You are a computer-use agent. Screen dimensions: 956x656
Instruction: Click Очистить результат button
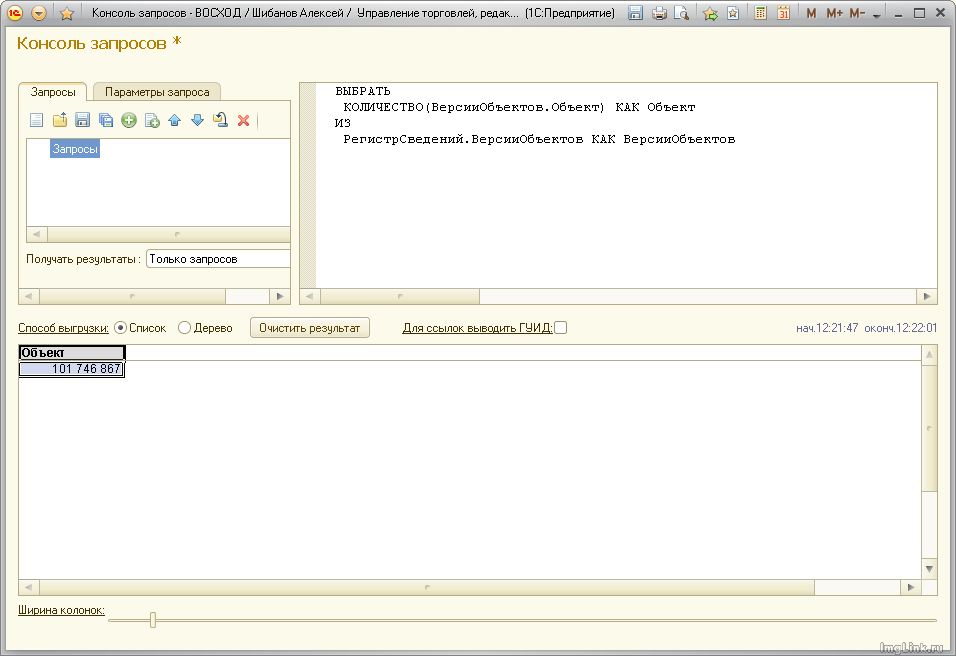click(x=310, y=328)
